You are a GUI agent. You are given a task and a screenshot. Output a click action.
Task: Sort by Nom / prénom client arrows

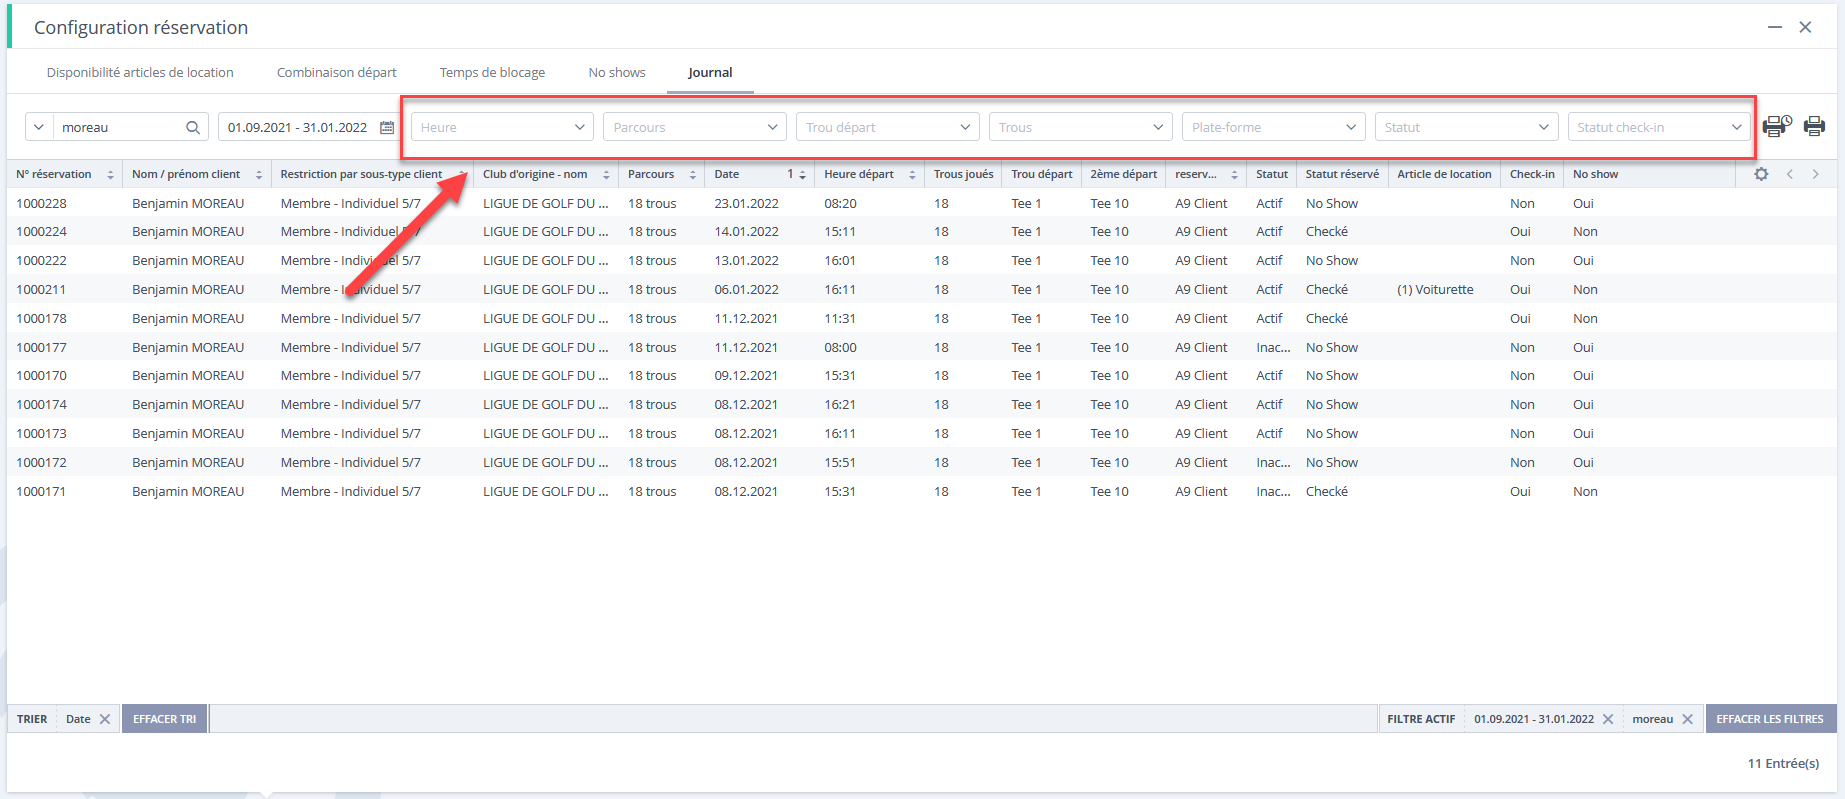pos(259,175)
